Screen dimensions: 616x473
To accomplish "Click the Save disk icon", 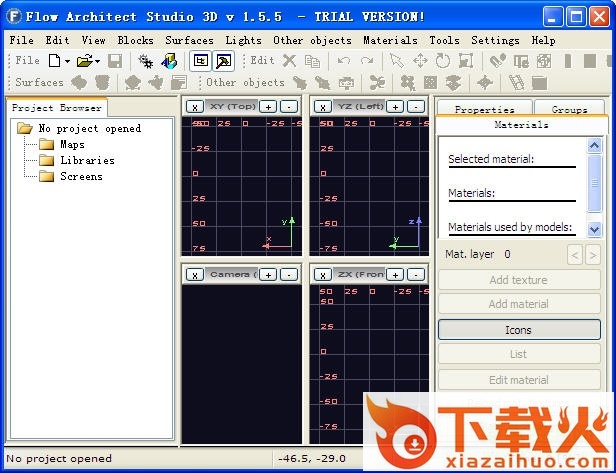I will point(115,61).
